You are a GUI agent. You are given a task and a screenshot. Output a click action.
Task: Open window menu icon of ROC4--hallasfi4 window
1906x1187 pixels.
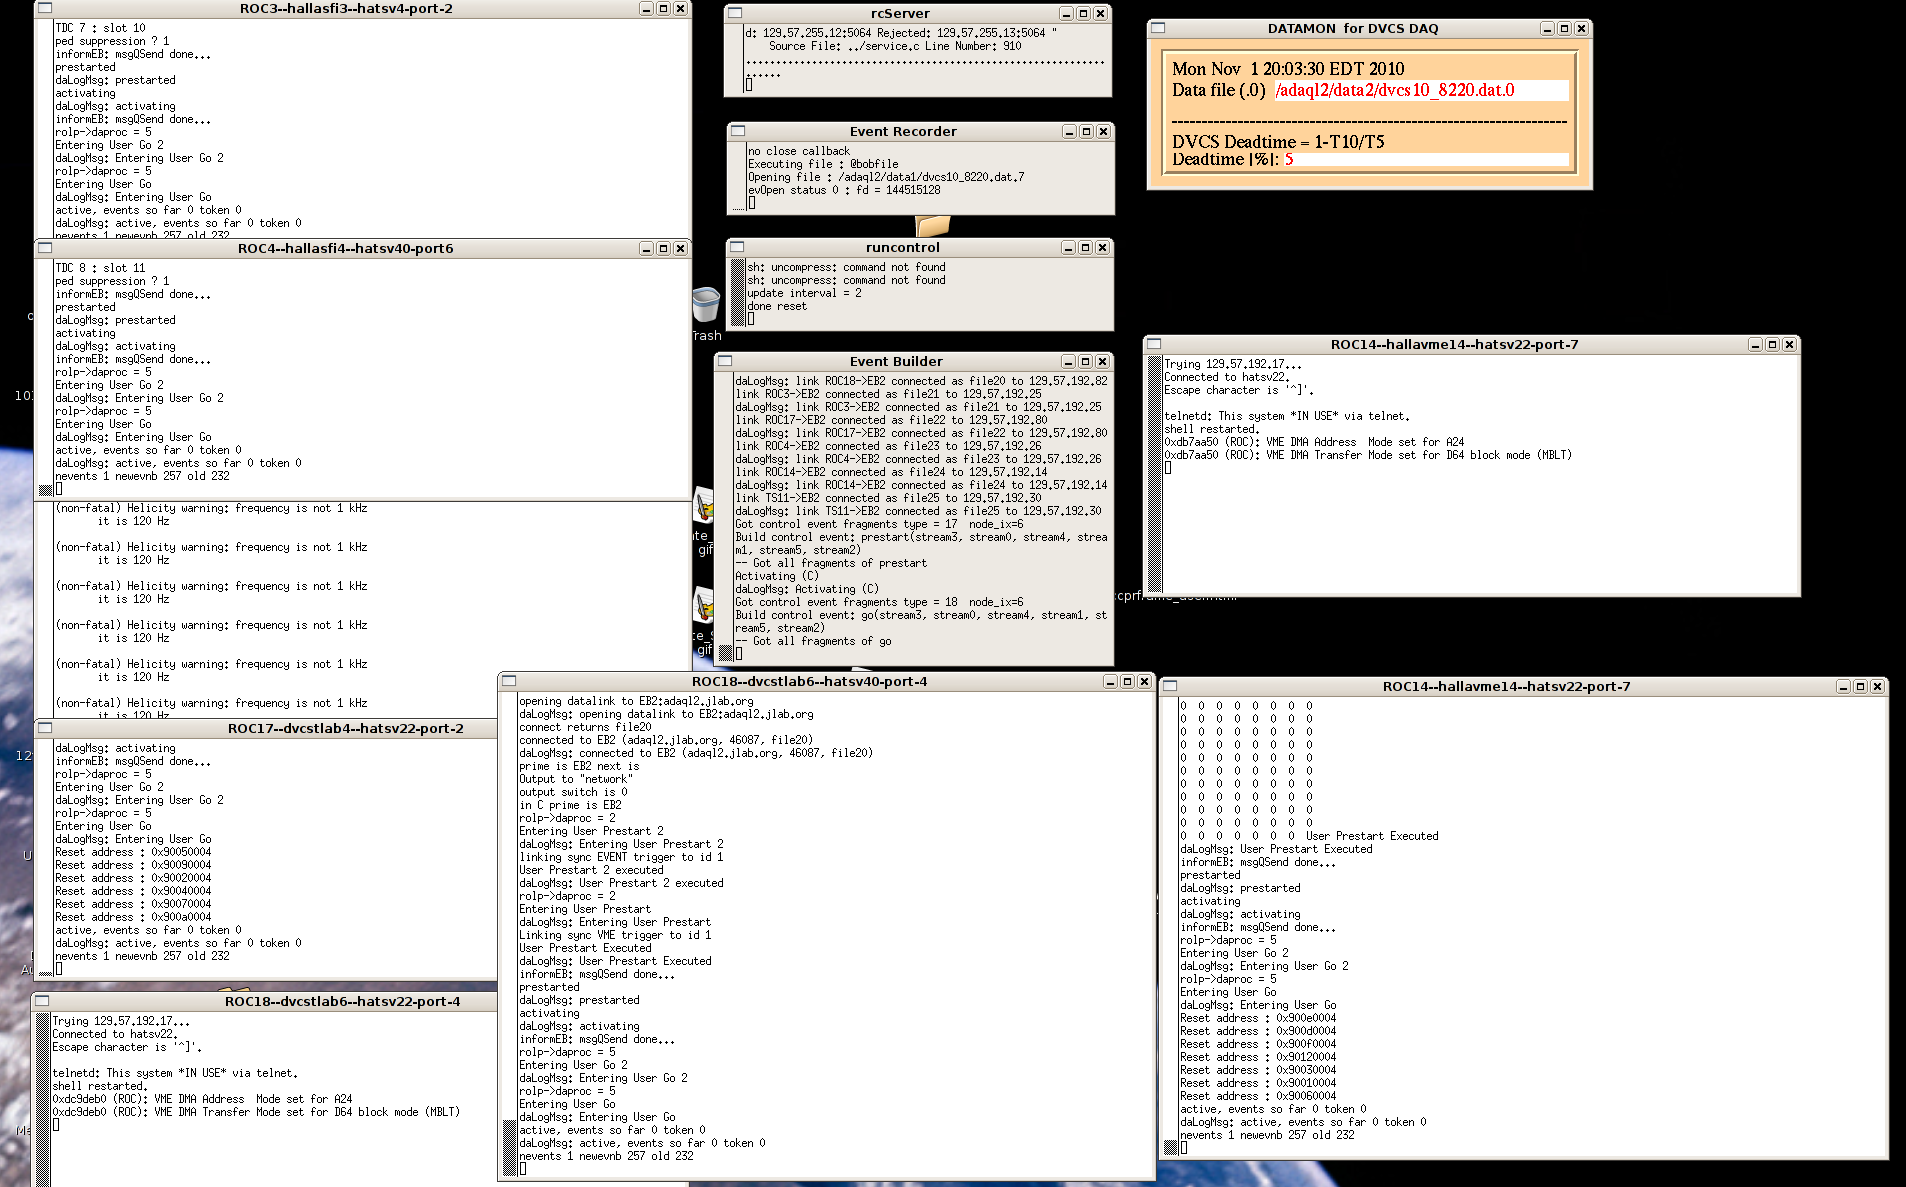coord(45,248)
